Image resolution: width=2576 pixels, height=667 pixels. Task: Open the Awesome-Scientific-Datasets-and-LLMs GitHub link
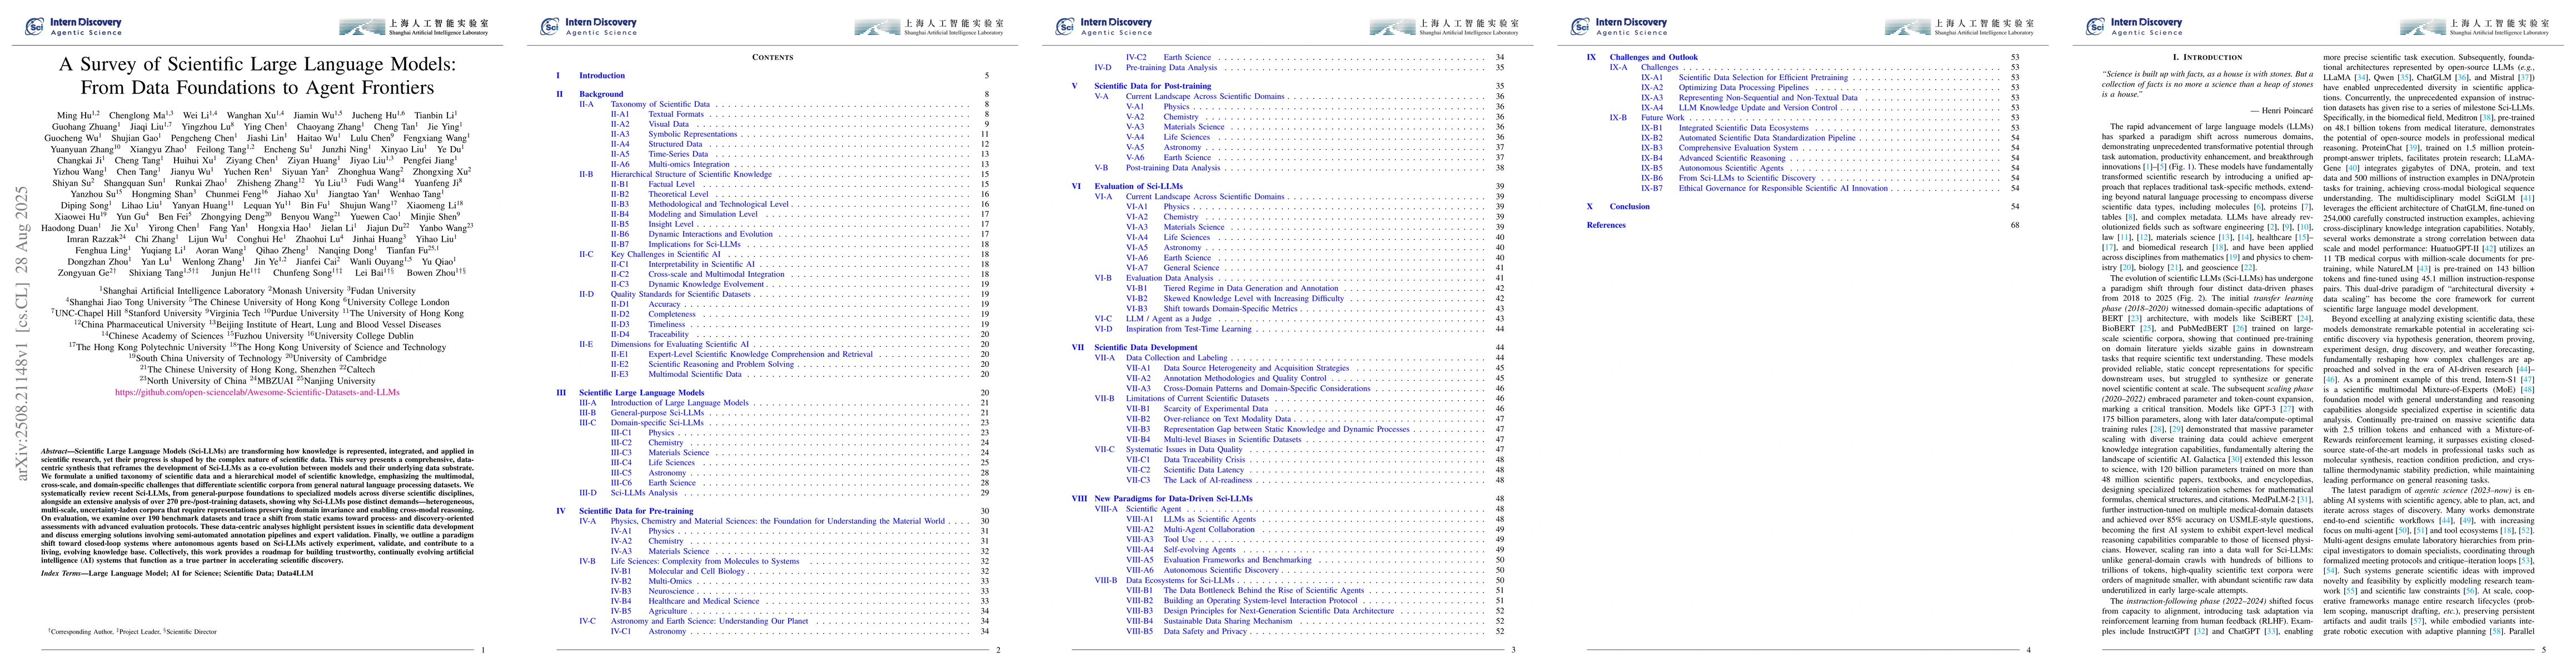coord(257,392)
